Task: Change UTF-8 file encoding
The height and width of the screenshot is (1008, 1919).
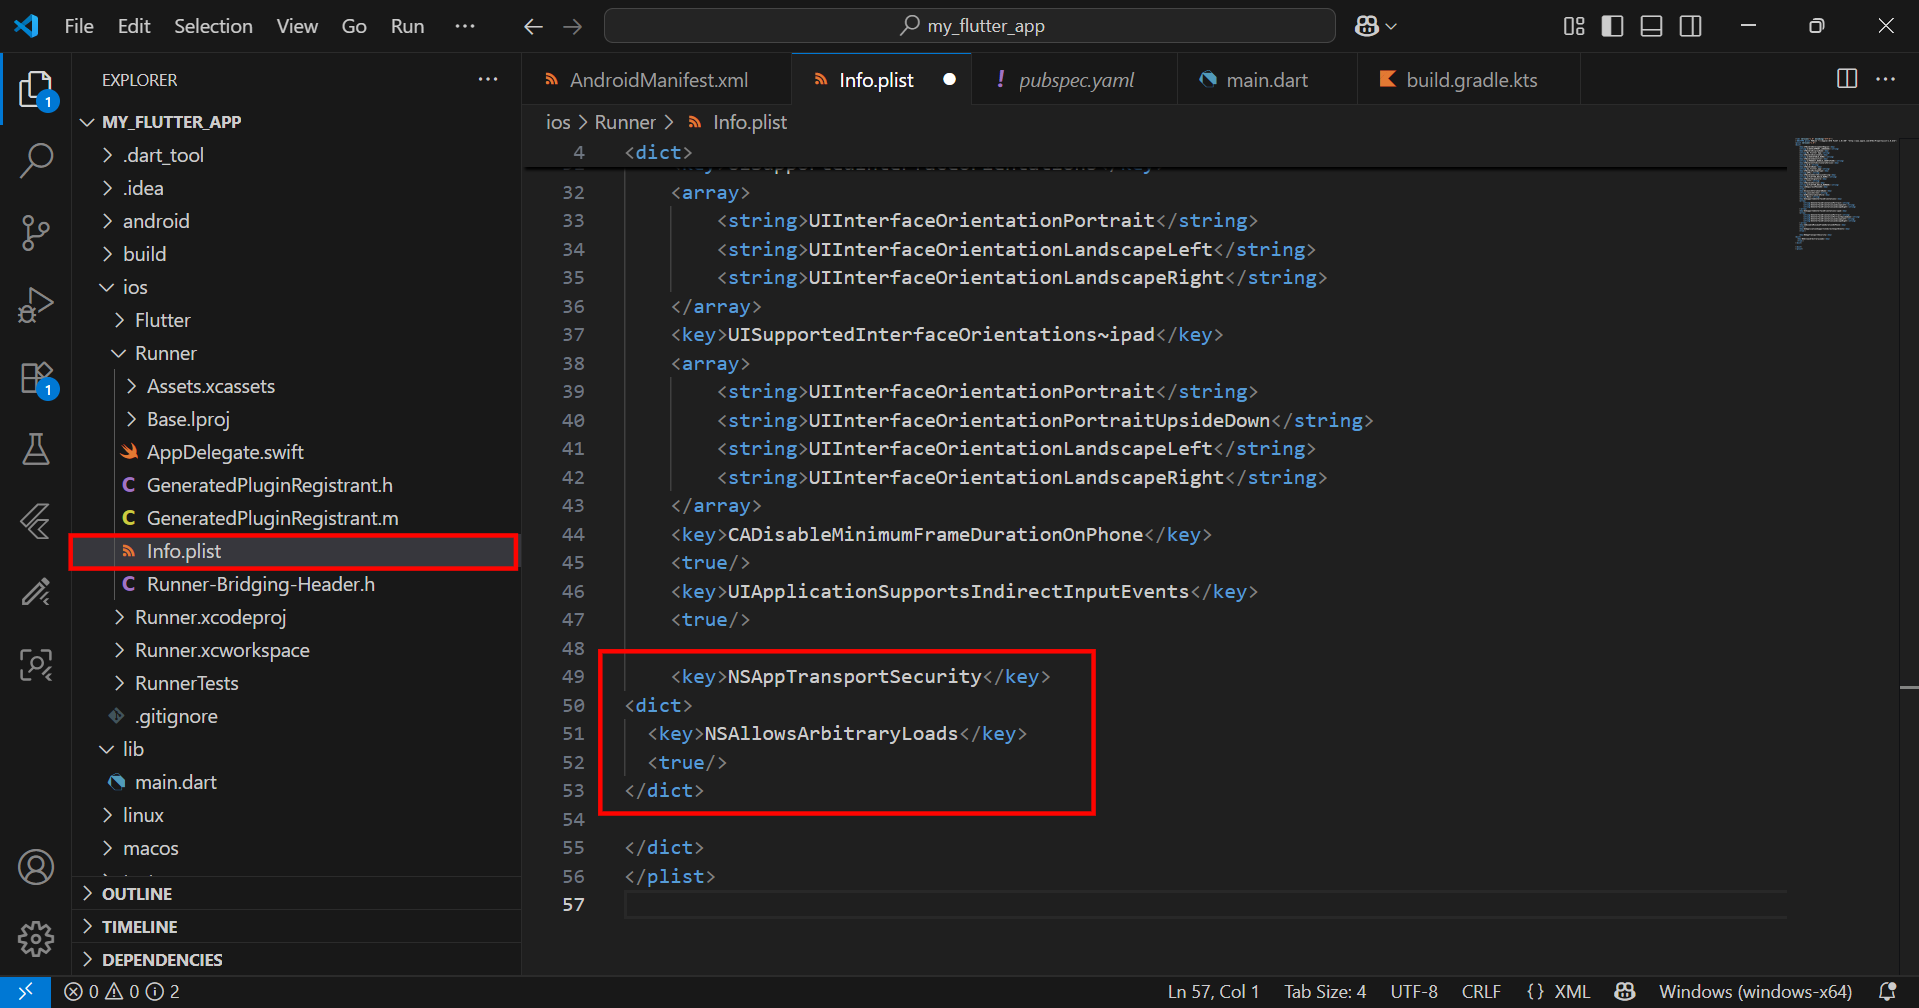Action: [x=1414, y=992]
